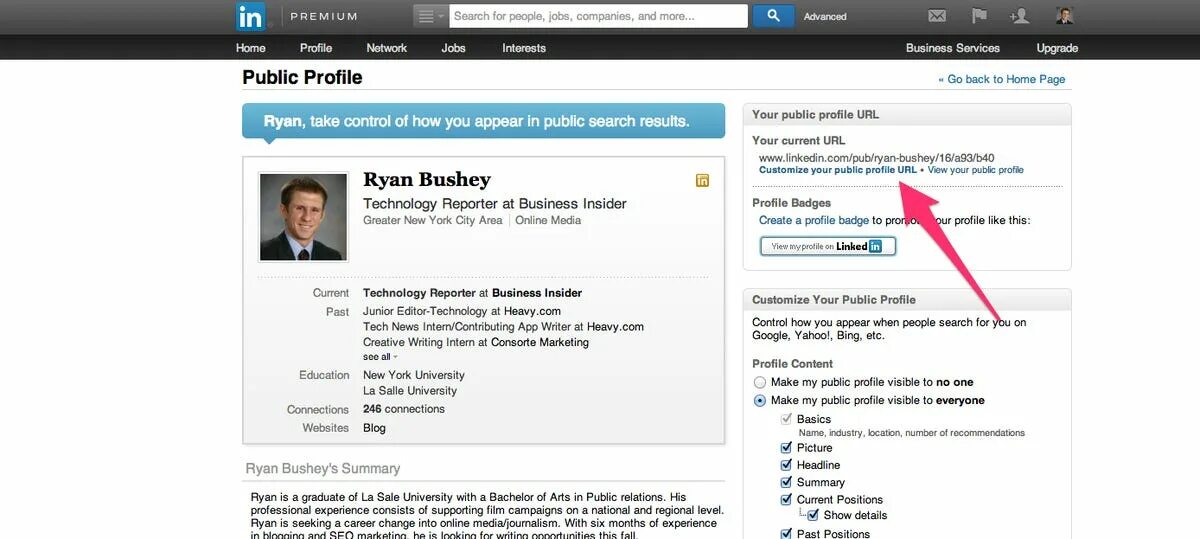Go to the Home menu
Image resolution: width=1200 pixels, height=539 pixels.
coord(251,48)
